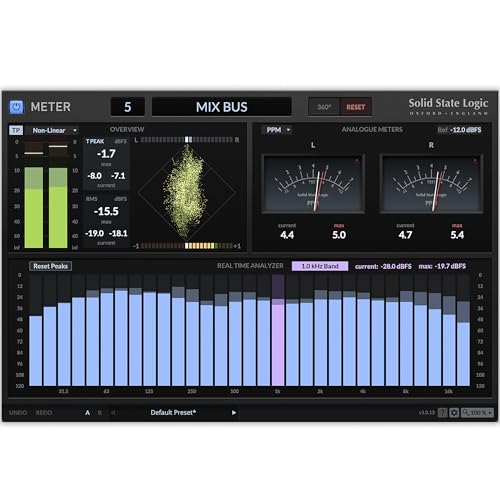The image size is (500, 500).
Task: Toggle the TP true peak button
Action: coord(16,130)
